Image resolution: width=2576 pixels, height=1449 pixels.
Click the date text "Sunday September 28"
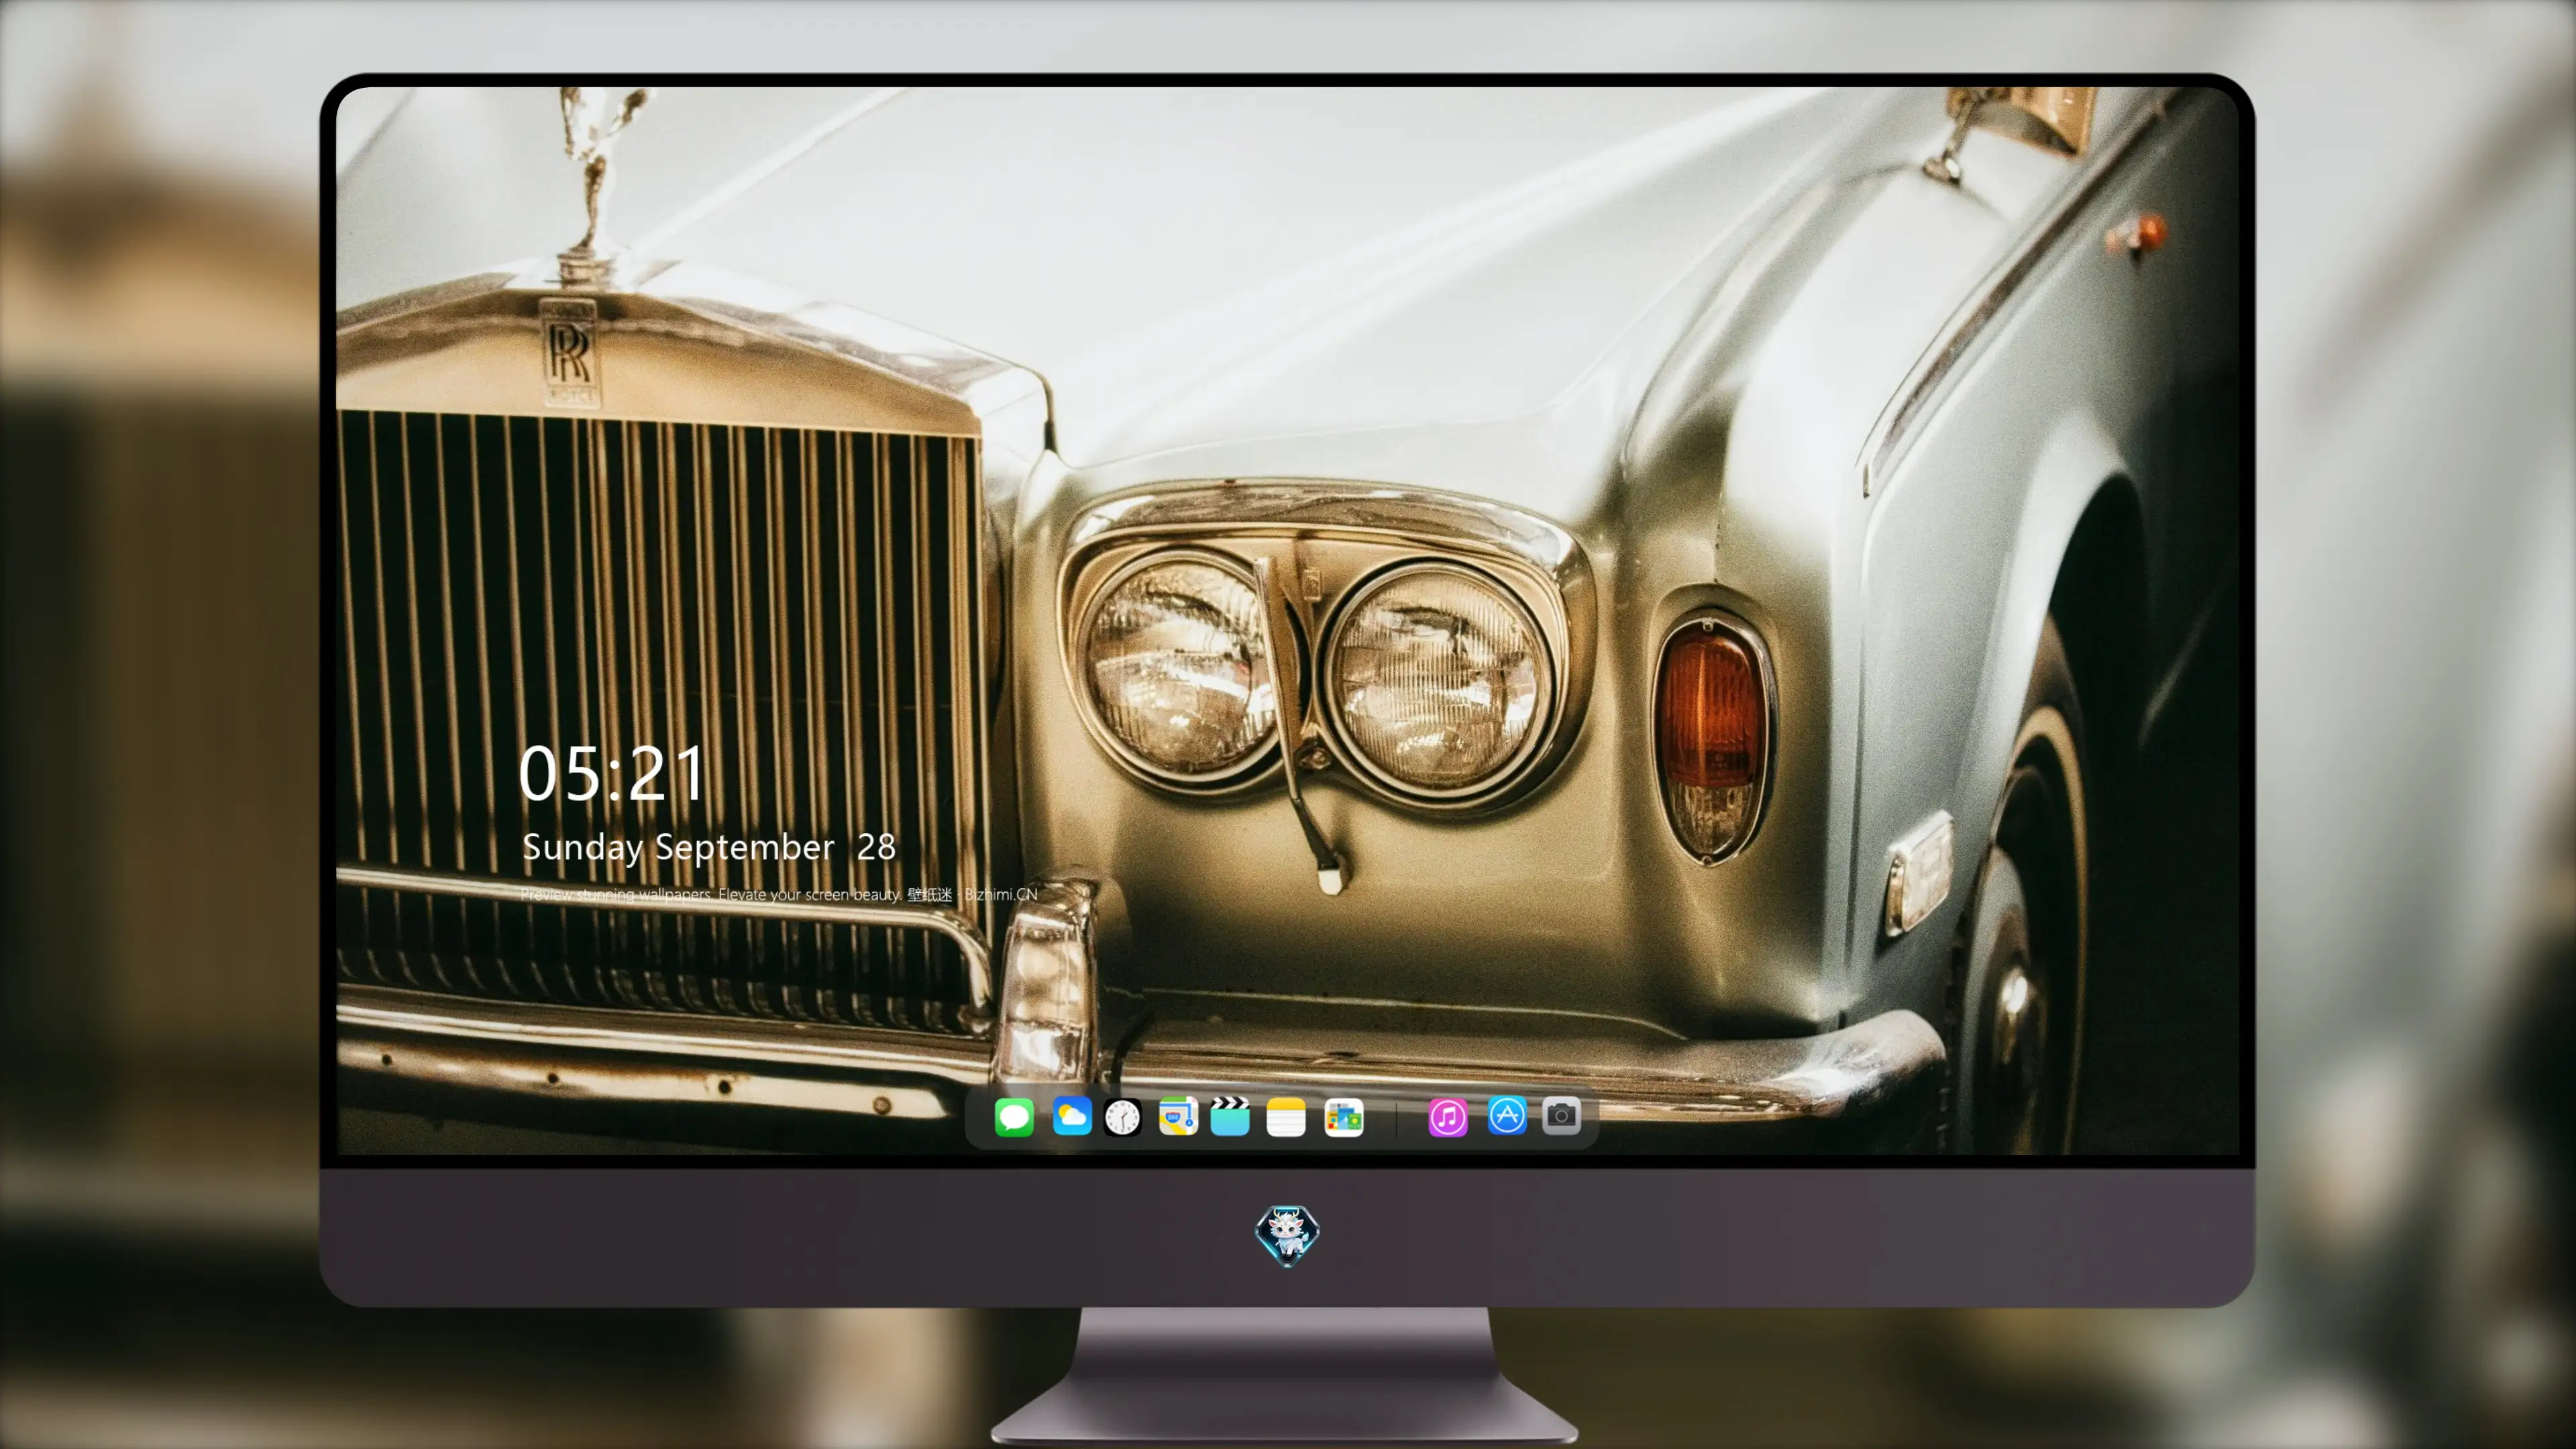708,848
